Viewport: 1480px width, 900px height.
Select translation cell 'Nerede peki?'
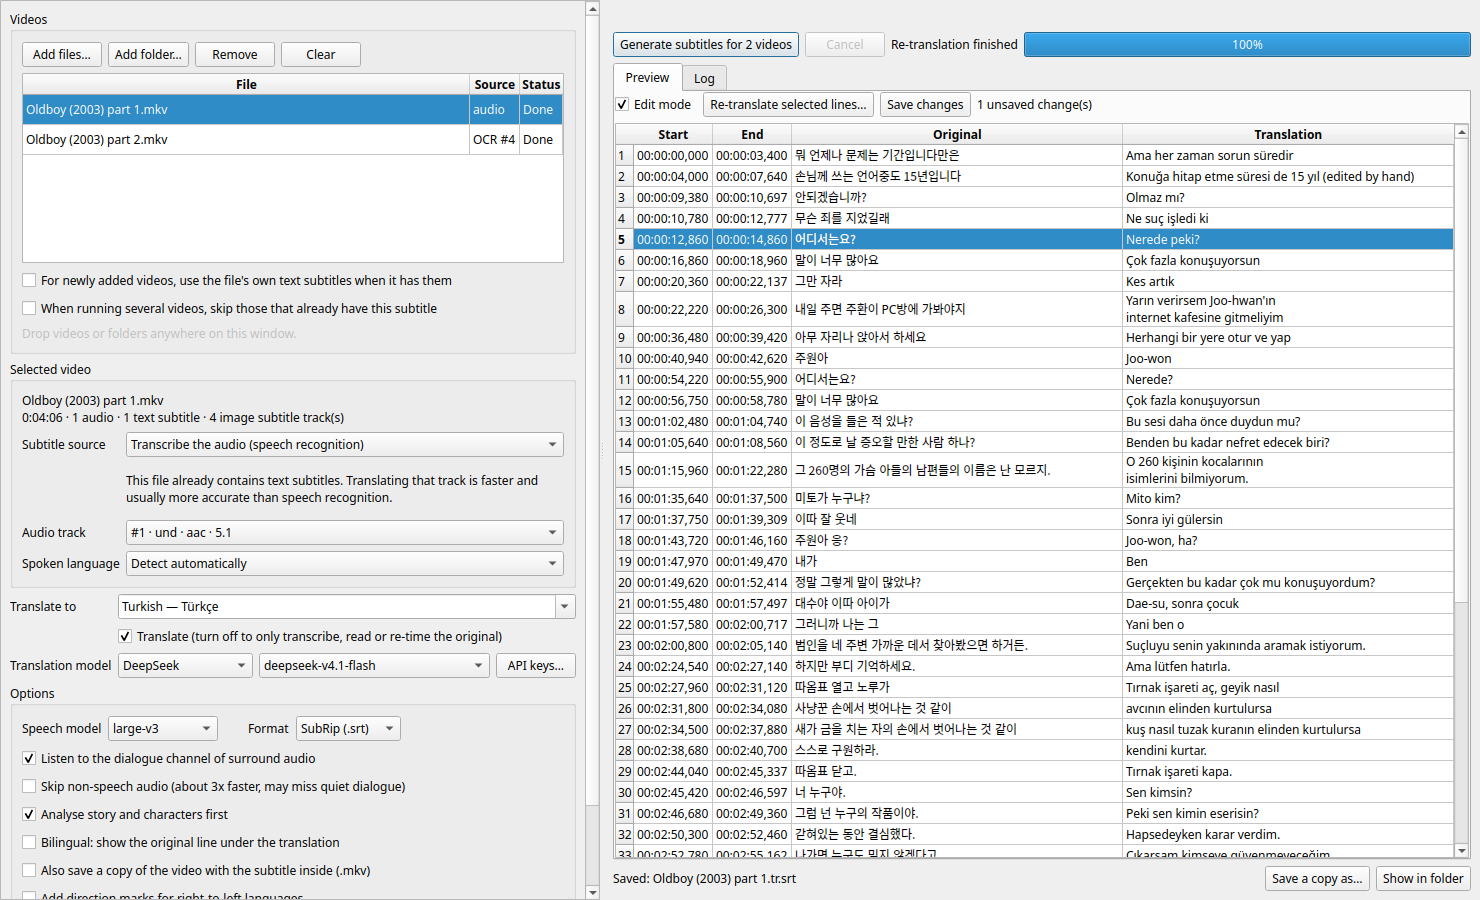click(1288, 240)
